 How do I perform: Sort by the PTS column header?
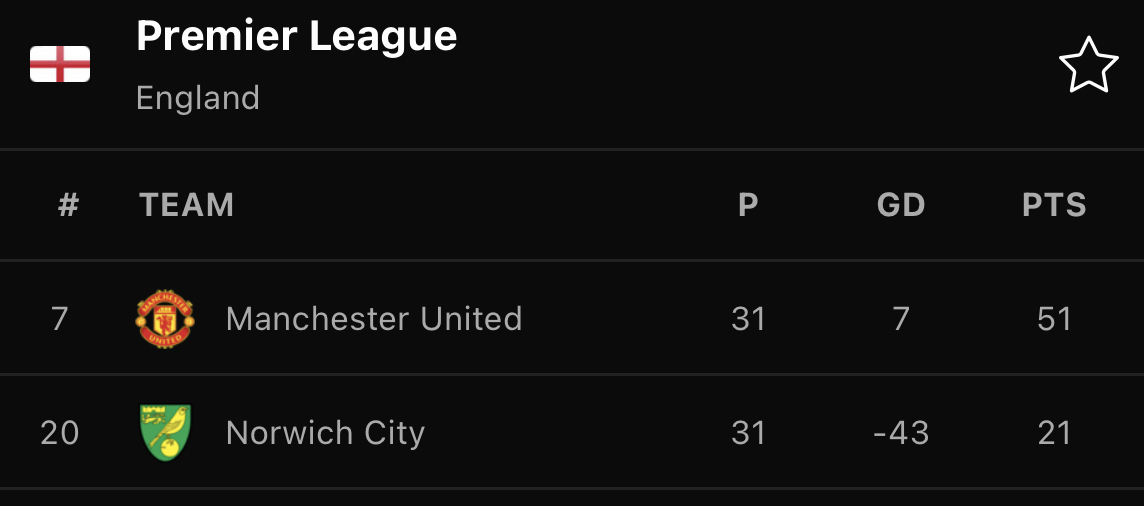(1054, 205)
